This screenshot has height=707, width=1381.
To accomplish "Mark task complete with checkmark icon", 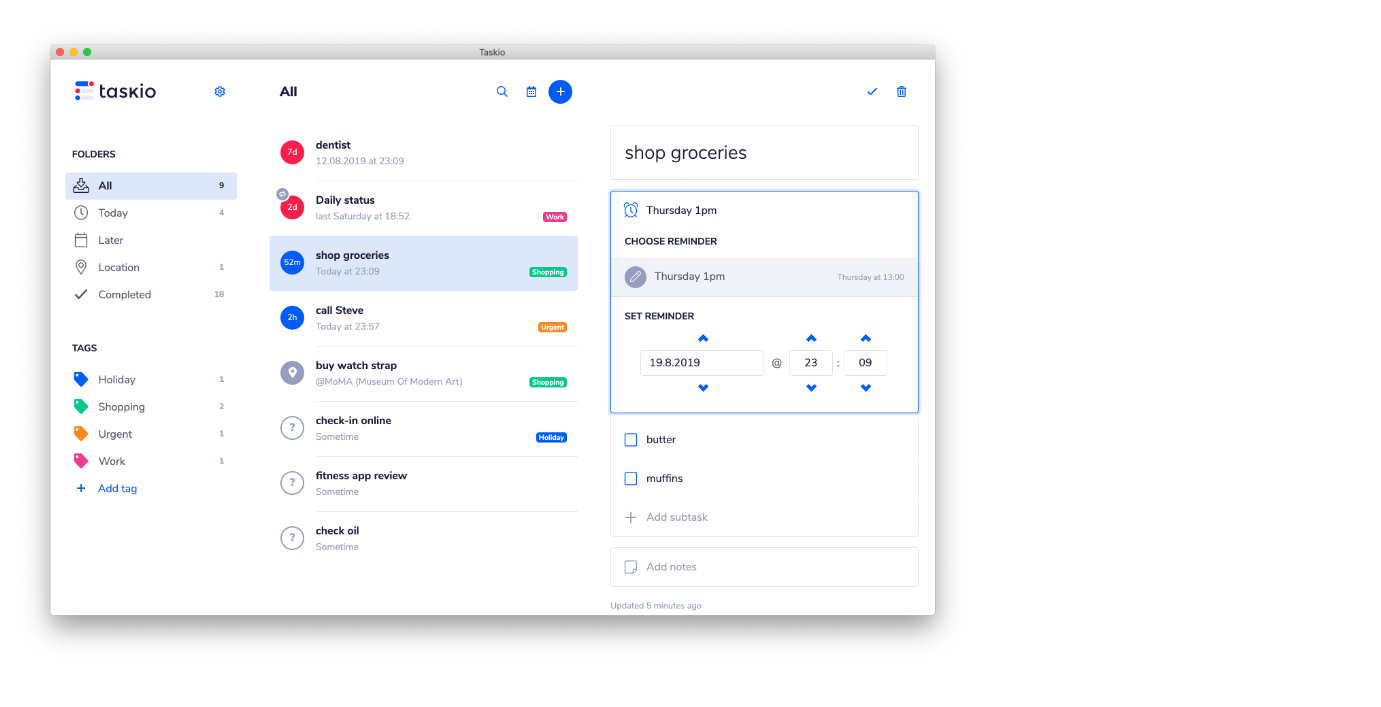I will tap(872, 91).
